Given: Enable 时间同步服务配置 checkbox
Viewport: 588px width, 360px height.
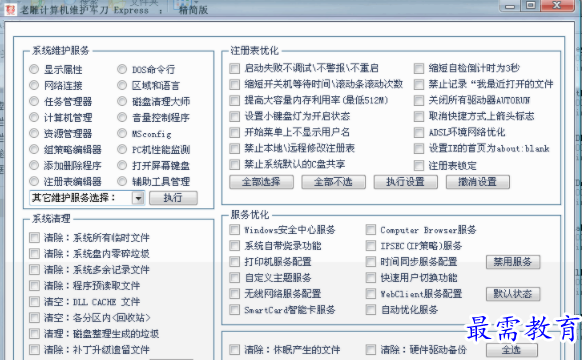Looking at the screenshot, I should (371, 262).
